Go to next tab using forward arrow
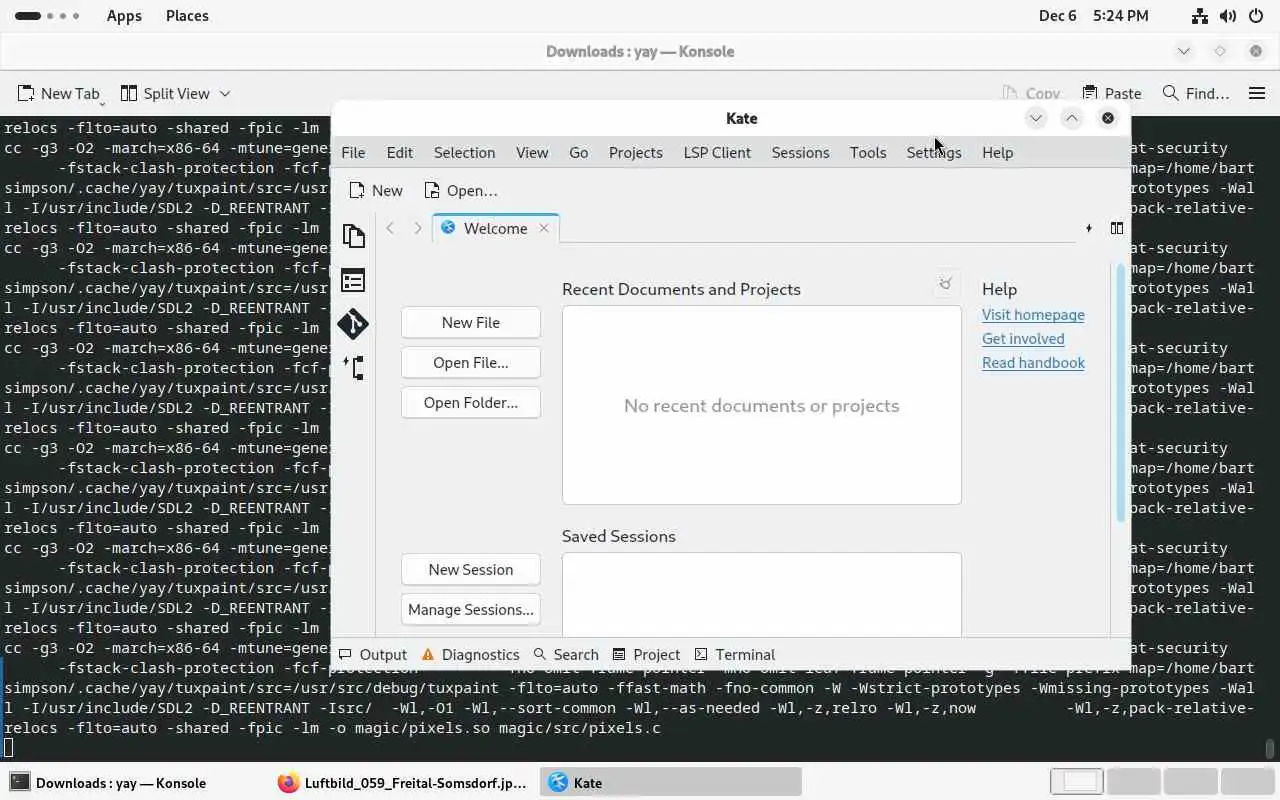The width and height of the screenshot is (1280, 800). click(x=418, y=228)
